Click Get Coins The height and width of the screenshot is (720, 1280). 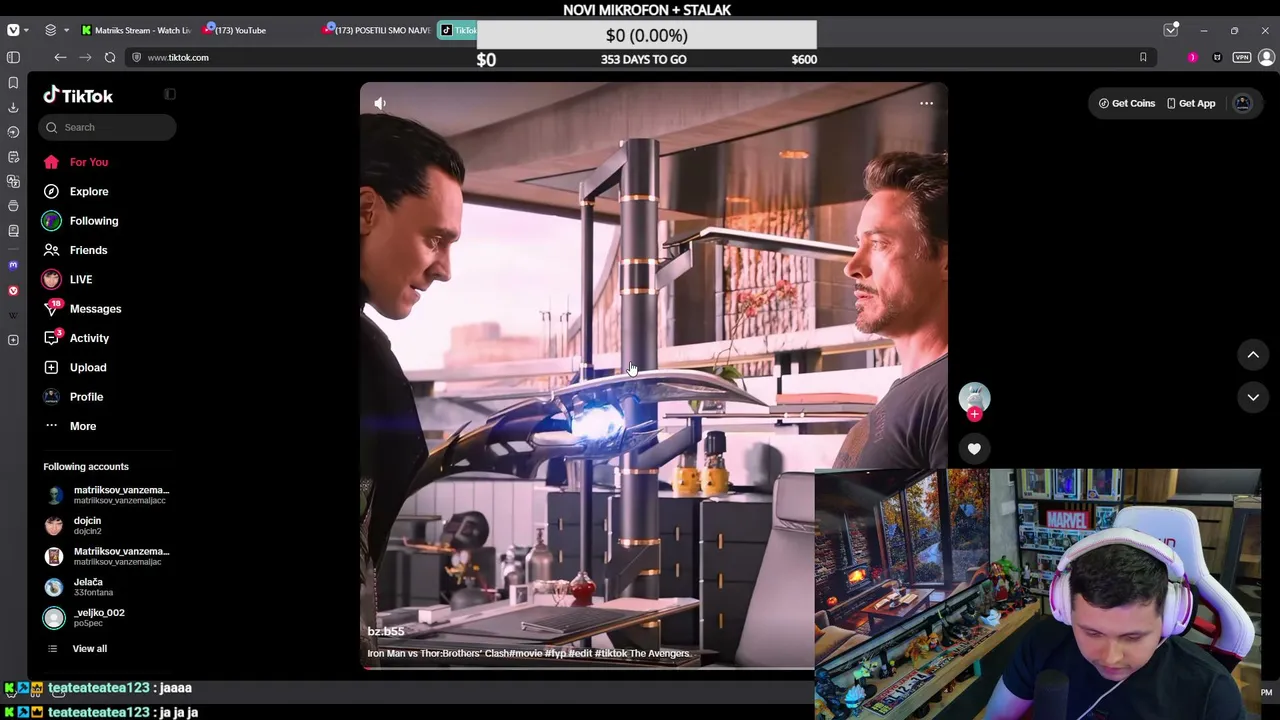click(x=1127, y=103)
